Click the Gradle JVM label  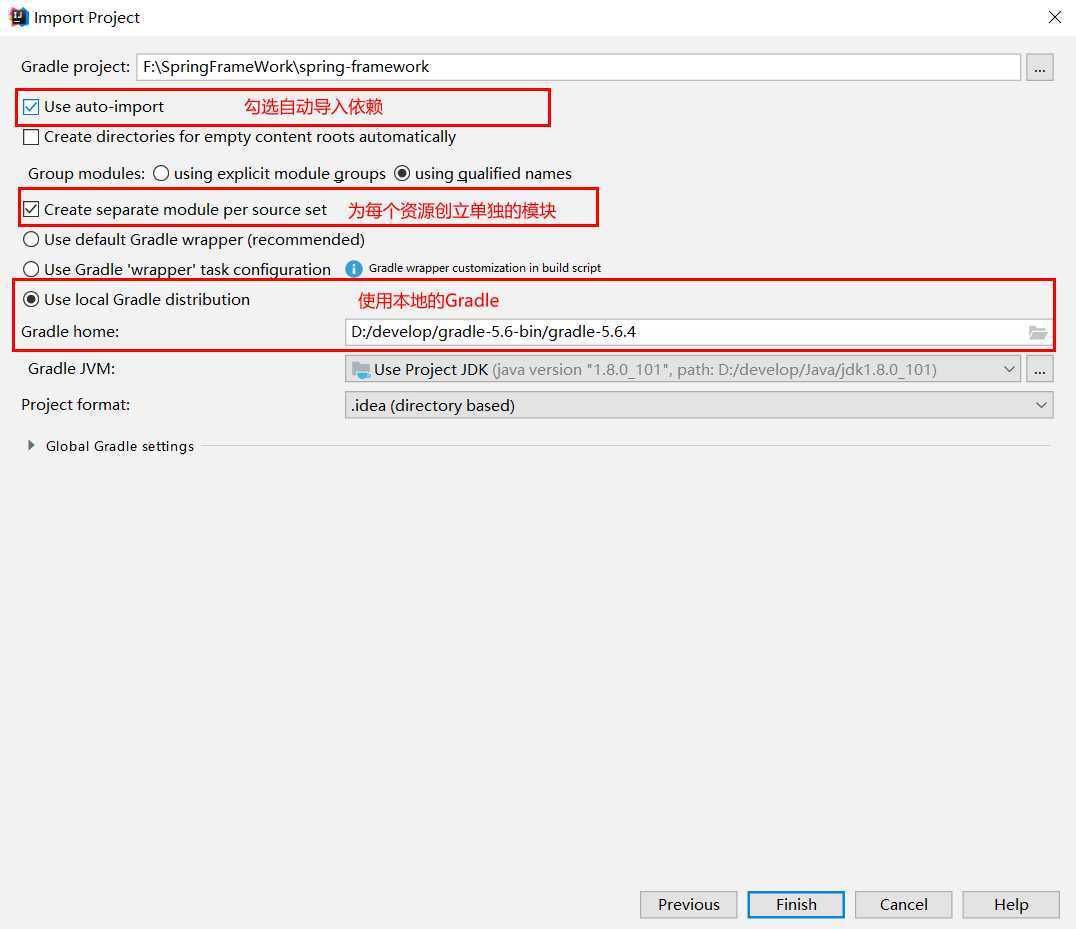71,368
